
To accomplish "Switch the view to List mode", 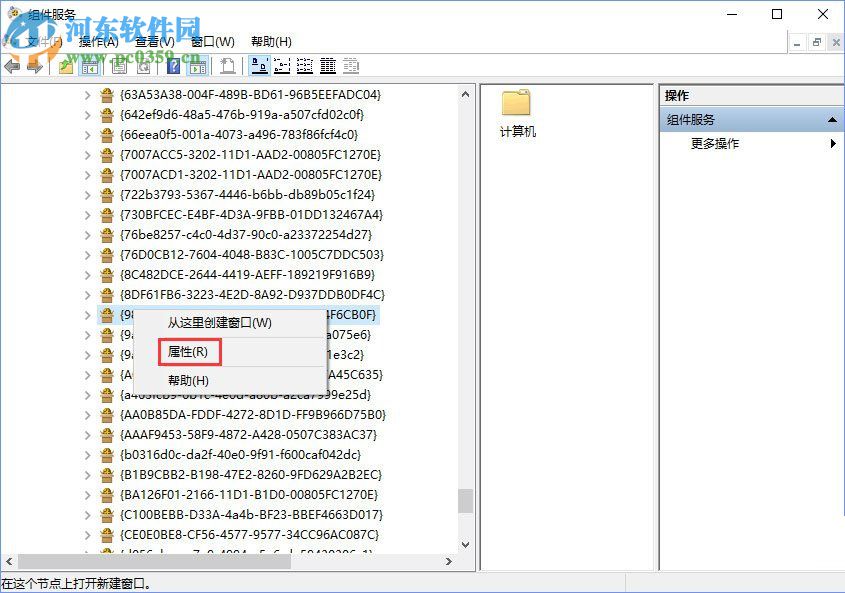I will coord(305,66).
